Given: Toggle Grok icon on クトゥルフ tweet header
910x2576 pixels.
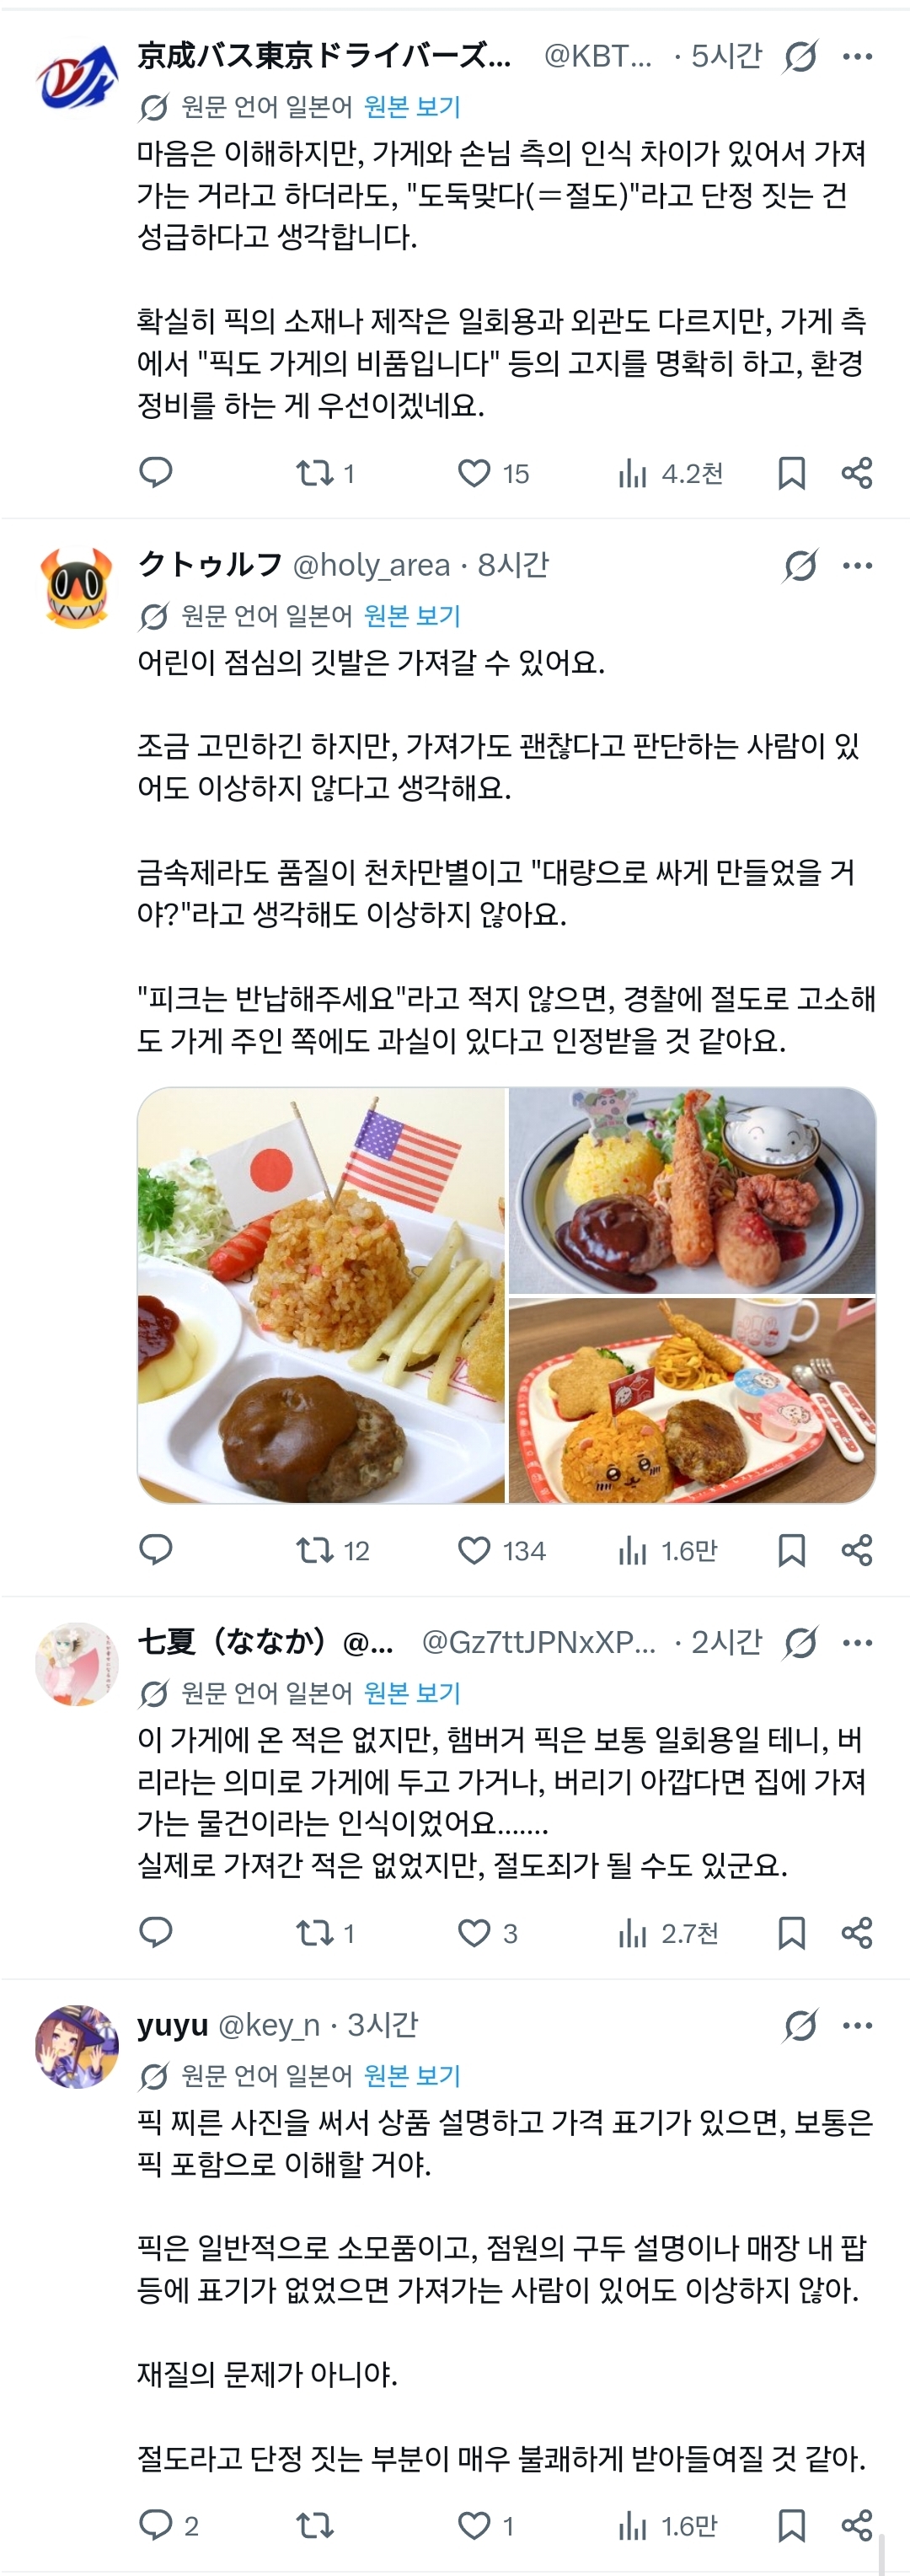Looking at the screenshot, I should pos(800,565).
